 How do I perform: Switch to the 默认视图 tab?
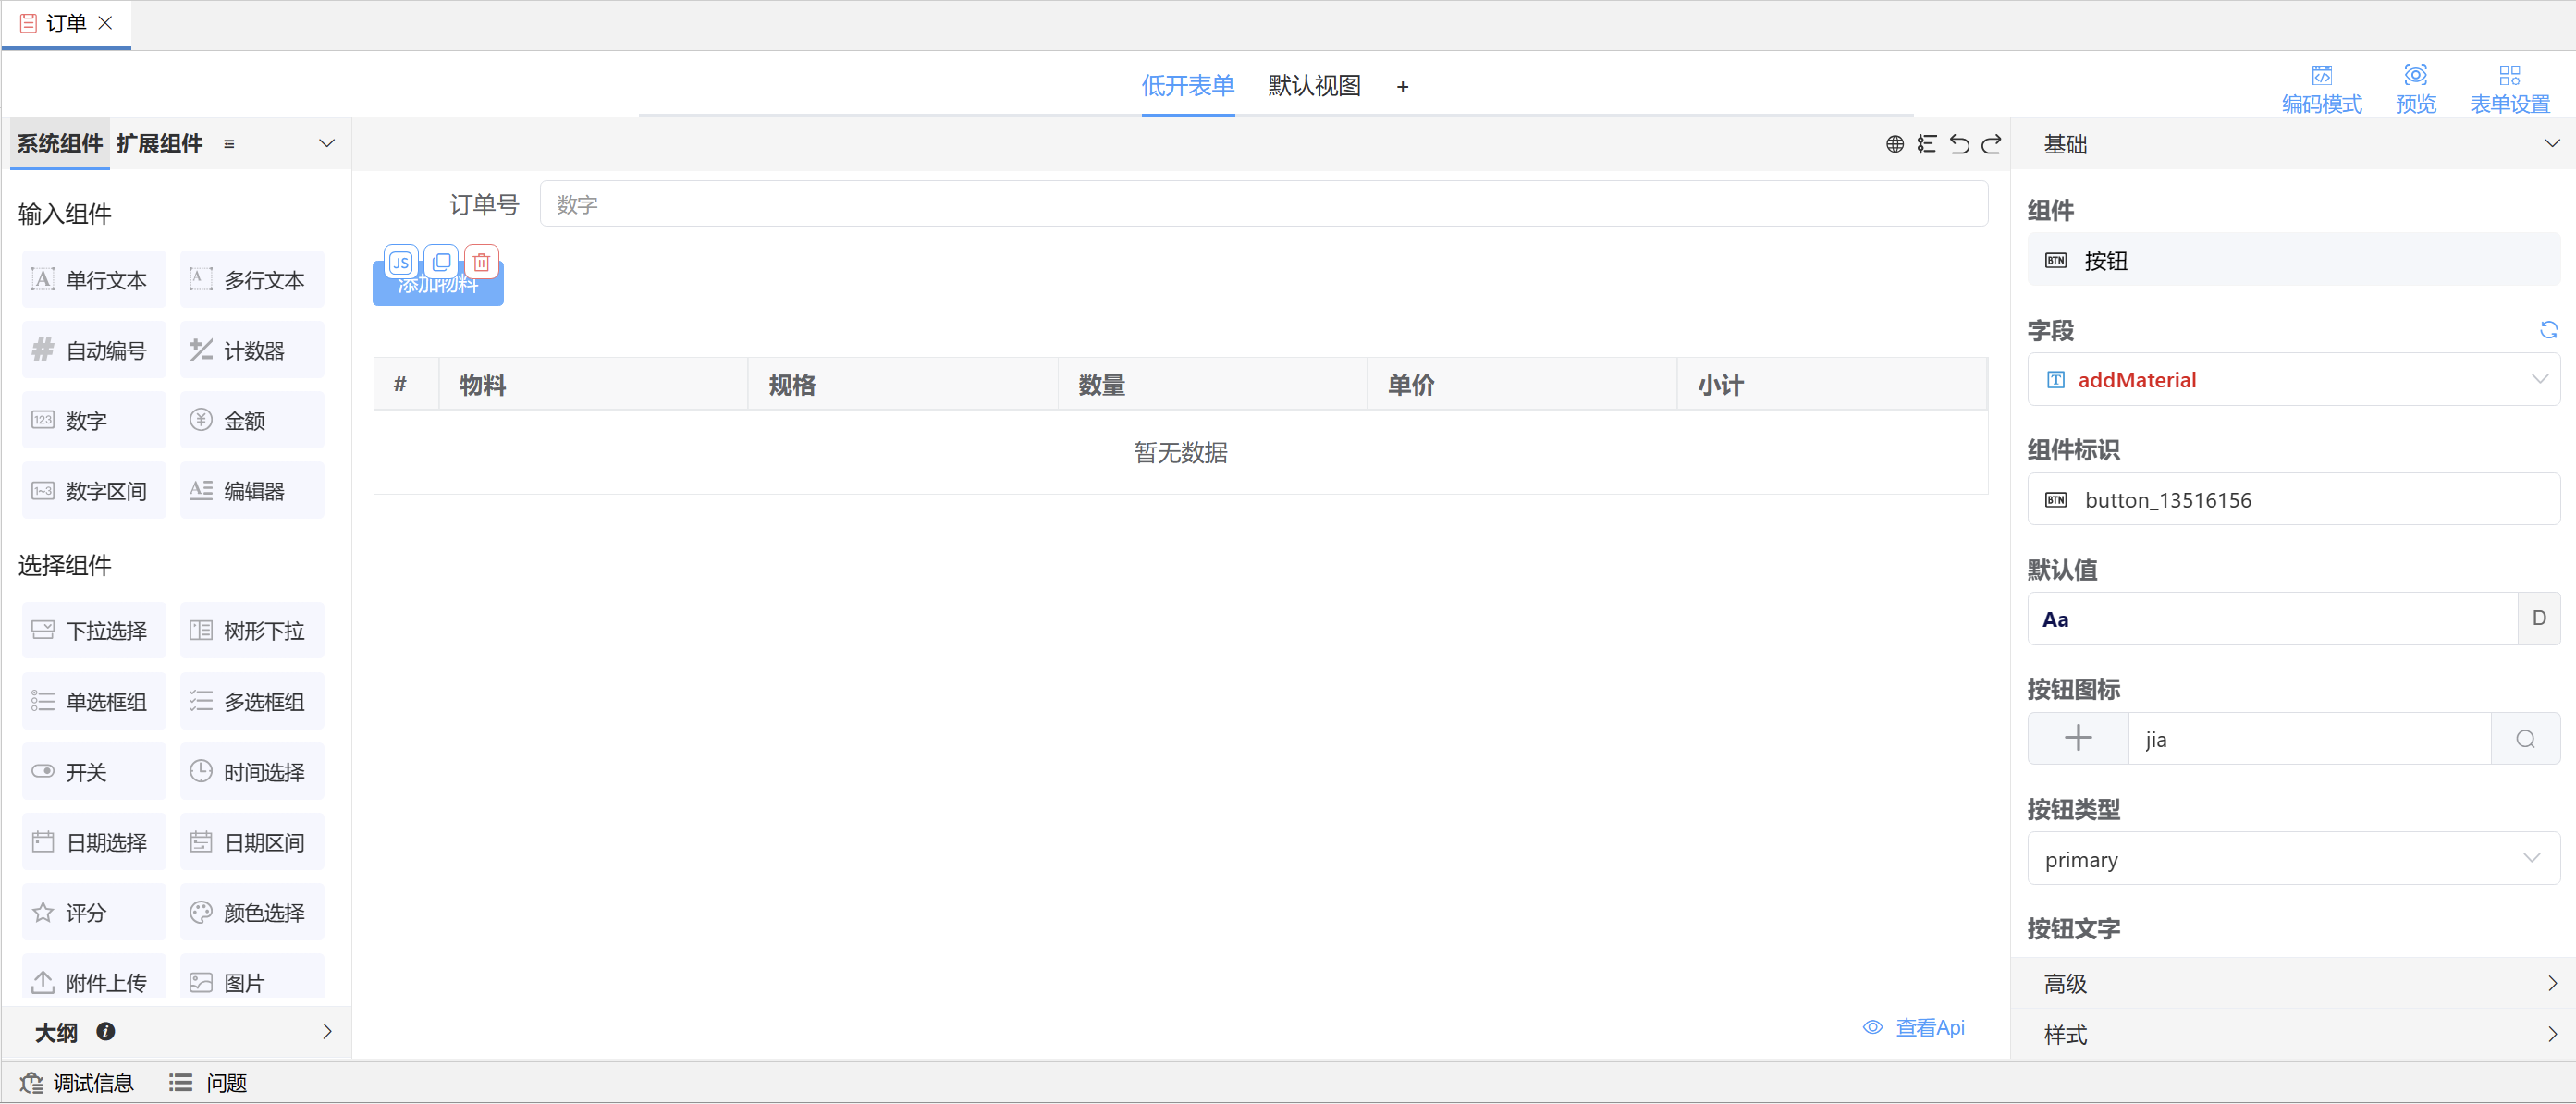point(1314,86)
